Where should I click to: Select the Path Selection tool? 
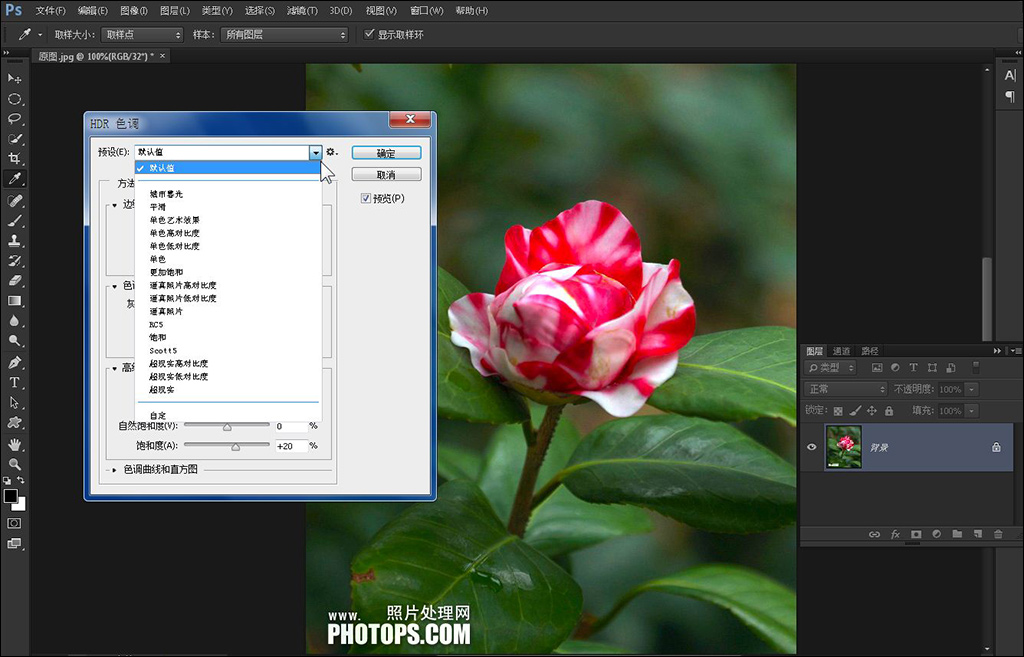click(14, 403)
